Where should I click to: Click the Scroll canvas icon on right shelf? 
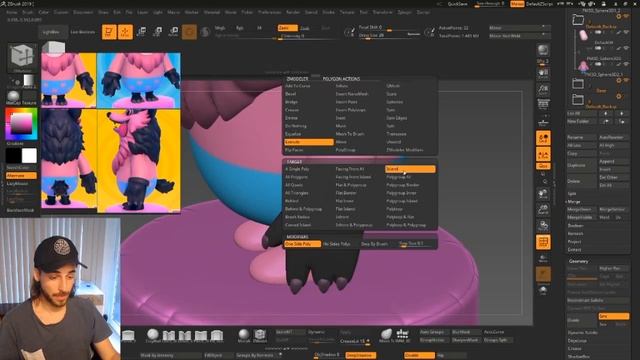pyautogui.click(x=543, y=74)
